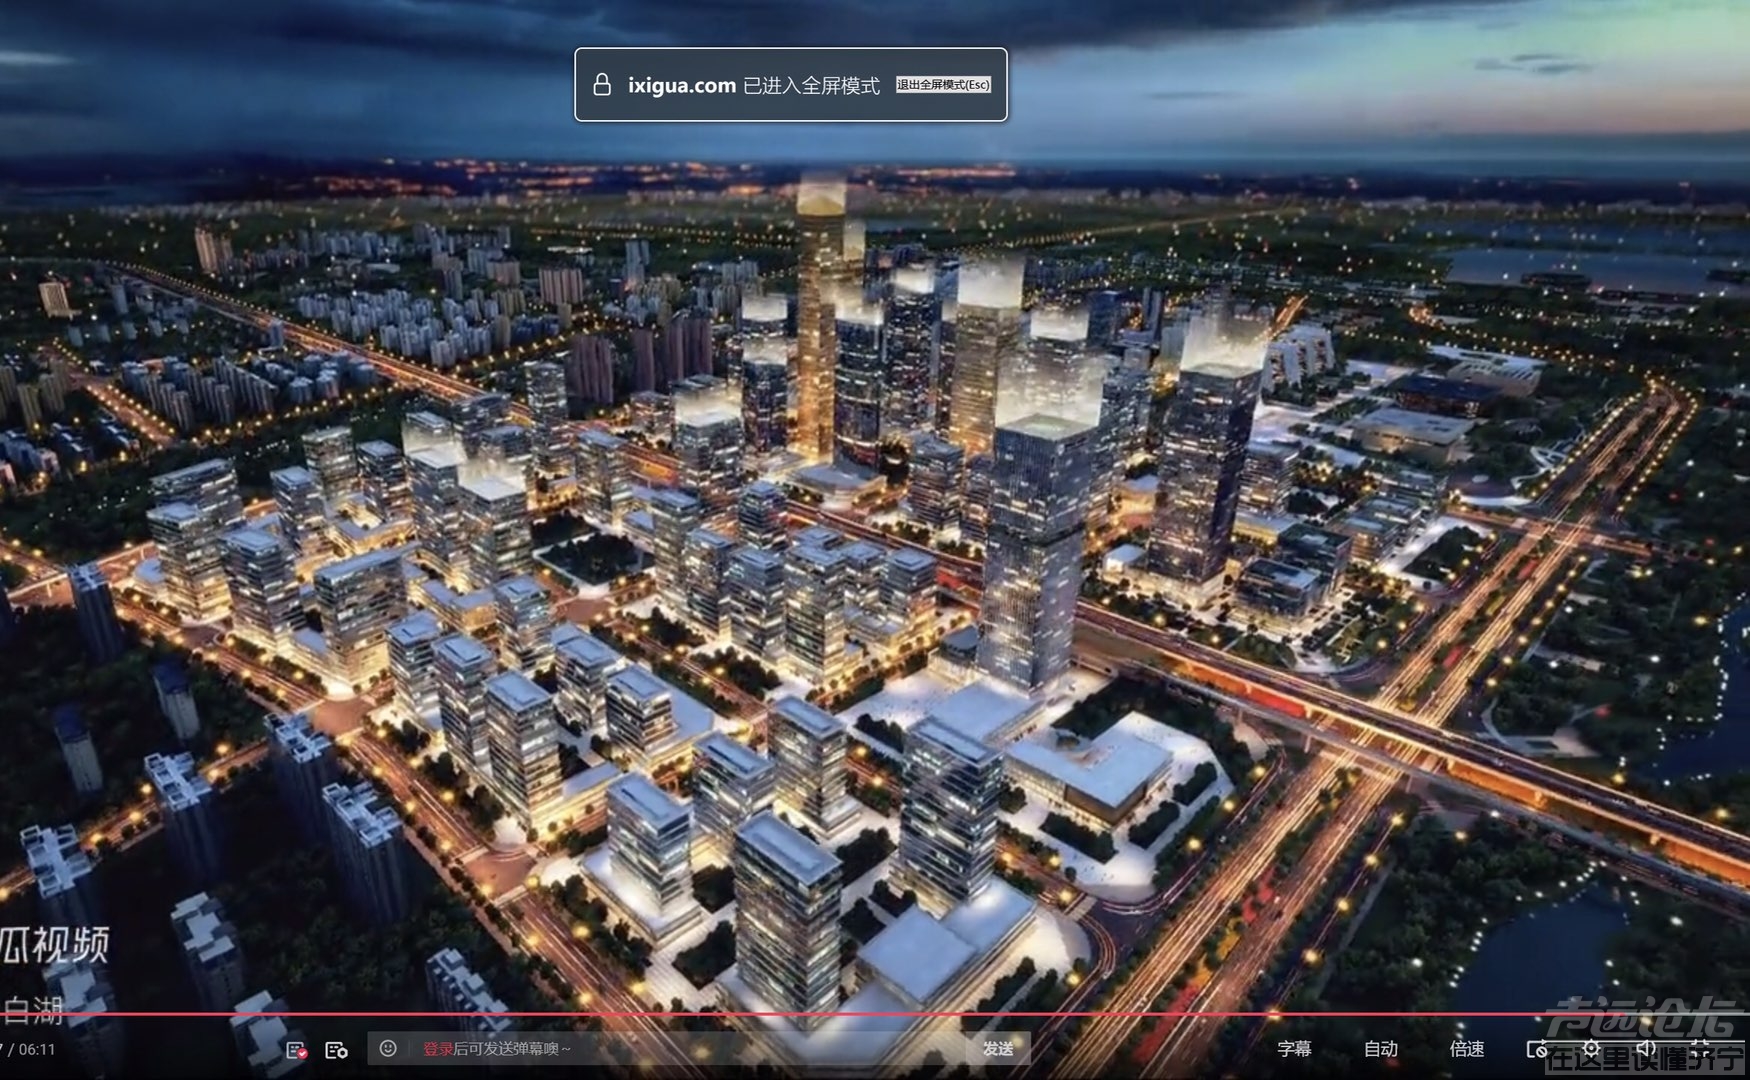Click the 06:11 duration time display
Viewport: 1750px width, 1080px height.
[x=37, y=1049]
